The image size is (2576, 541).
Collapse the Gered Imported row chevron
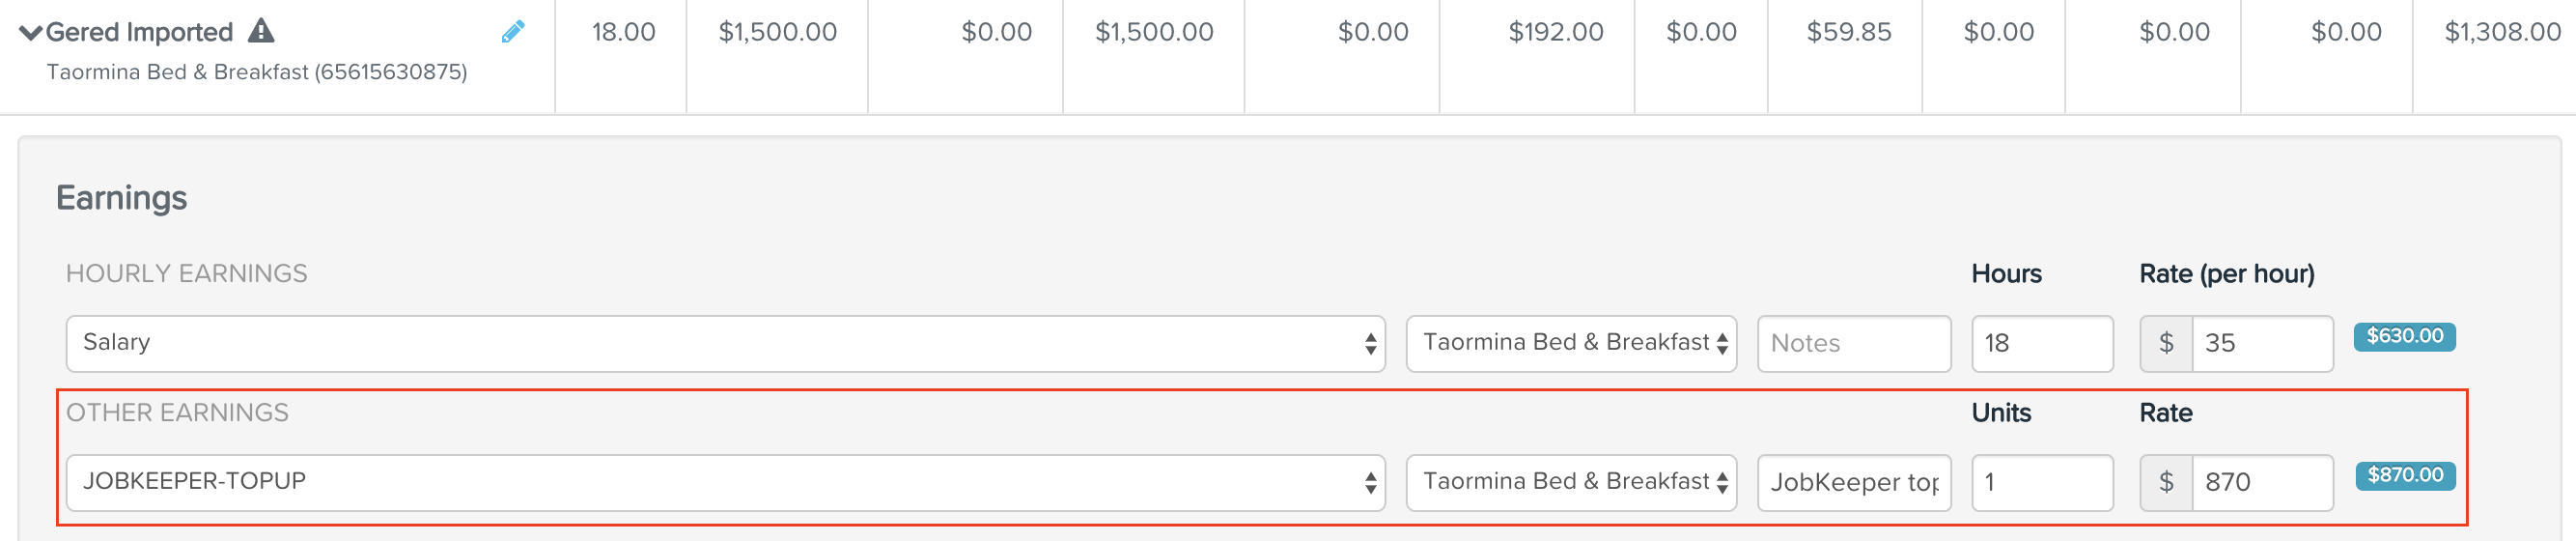[31, 33]
